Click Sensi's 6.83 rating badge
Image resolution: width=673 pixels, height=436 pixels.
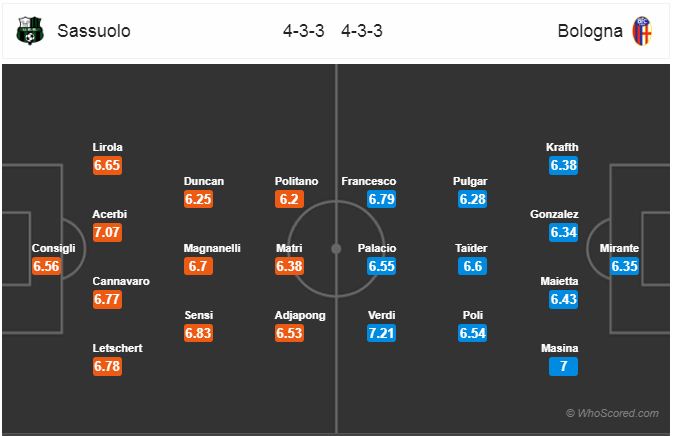(198, 333)
